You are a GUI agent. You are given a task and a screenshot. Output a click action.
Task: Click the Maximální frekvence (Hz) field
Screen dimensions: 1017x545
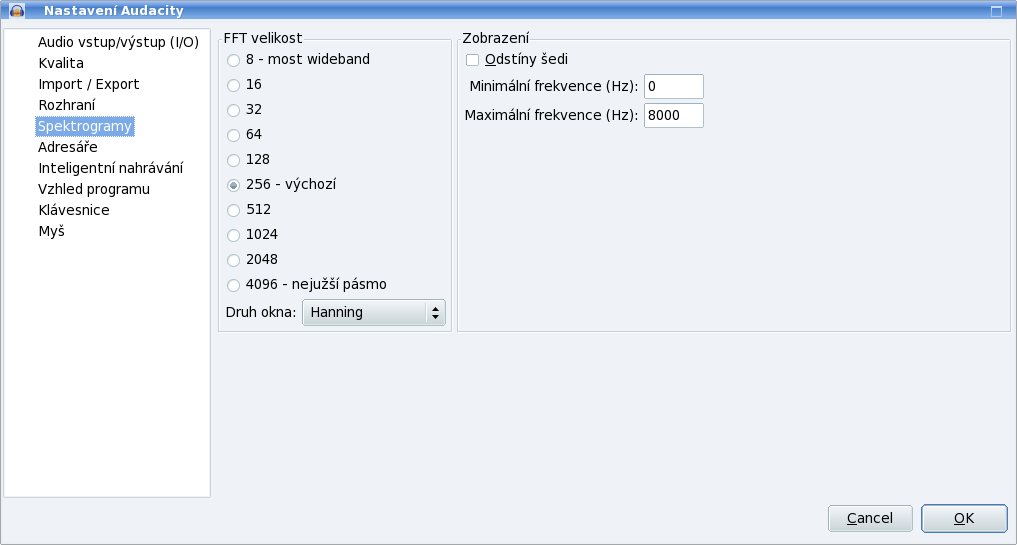coord(674,115)
